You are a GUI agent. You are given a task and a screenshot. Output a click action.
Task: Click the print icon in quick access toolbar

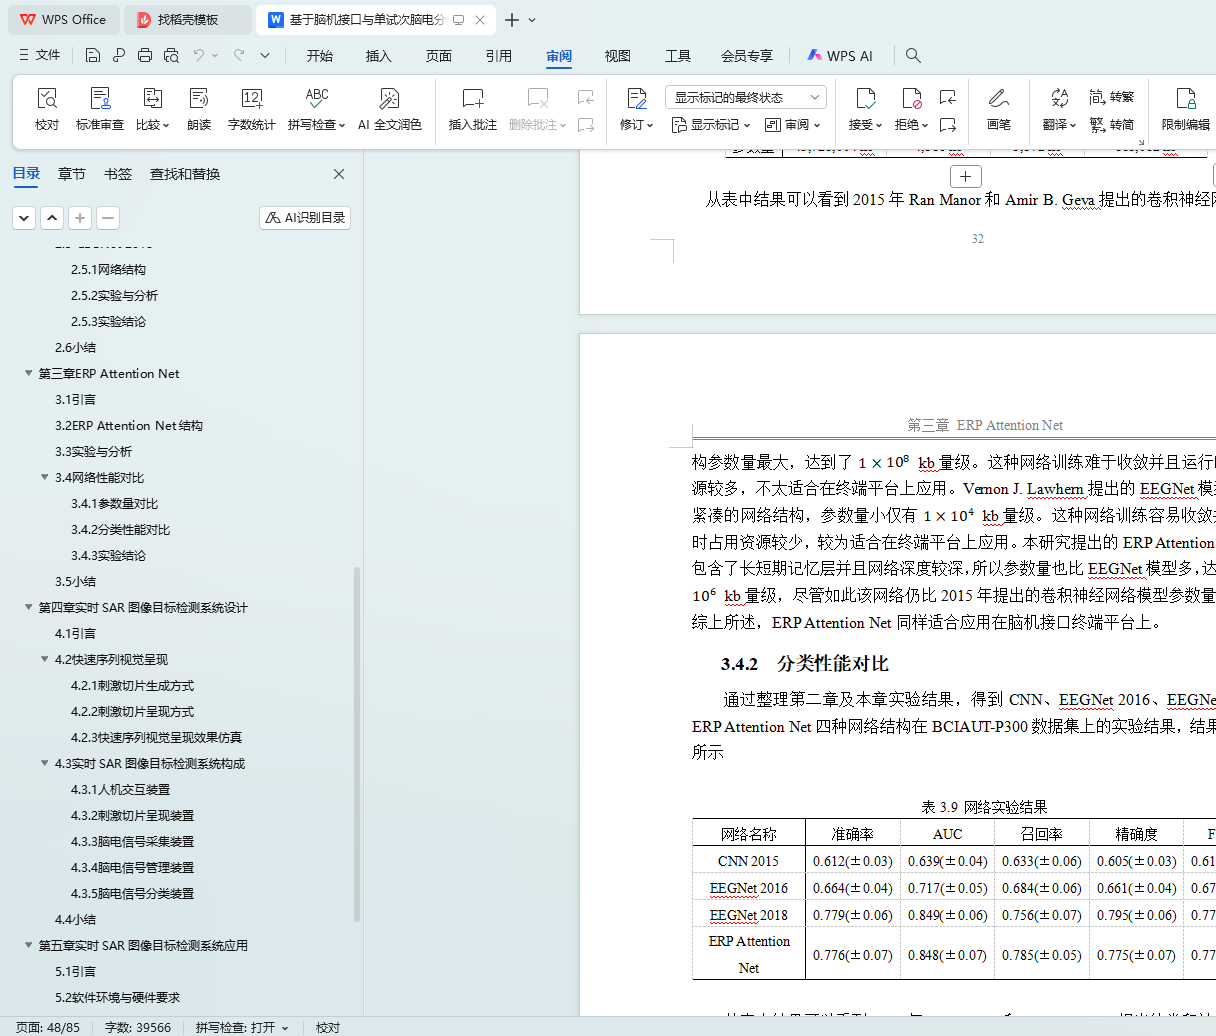pyautogui.click(x=145, y=55)
